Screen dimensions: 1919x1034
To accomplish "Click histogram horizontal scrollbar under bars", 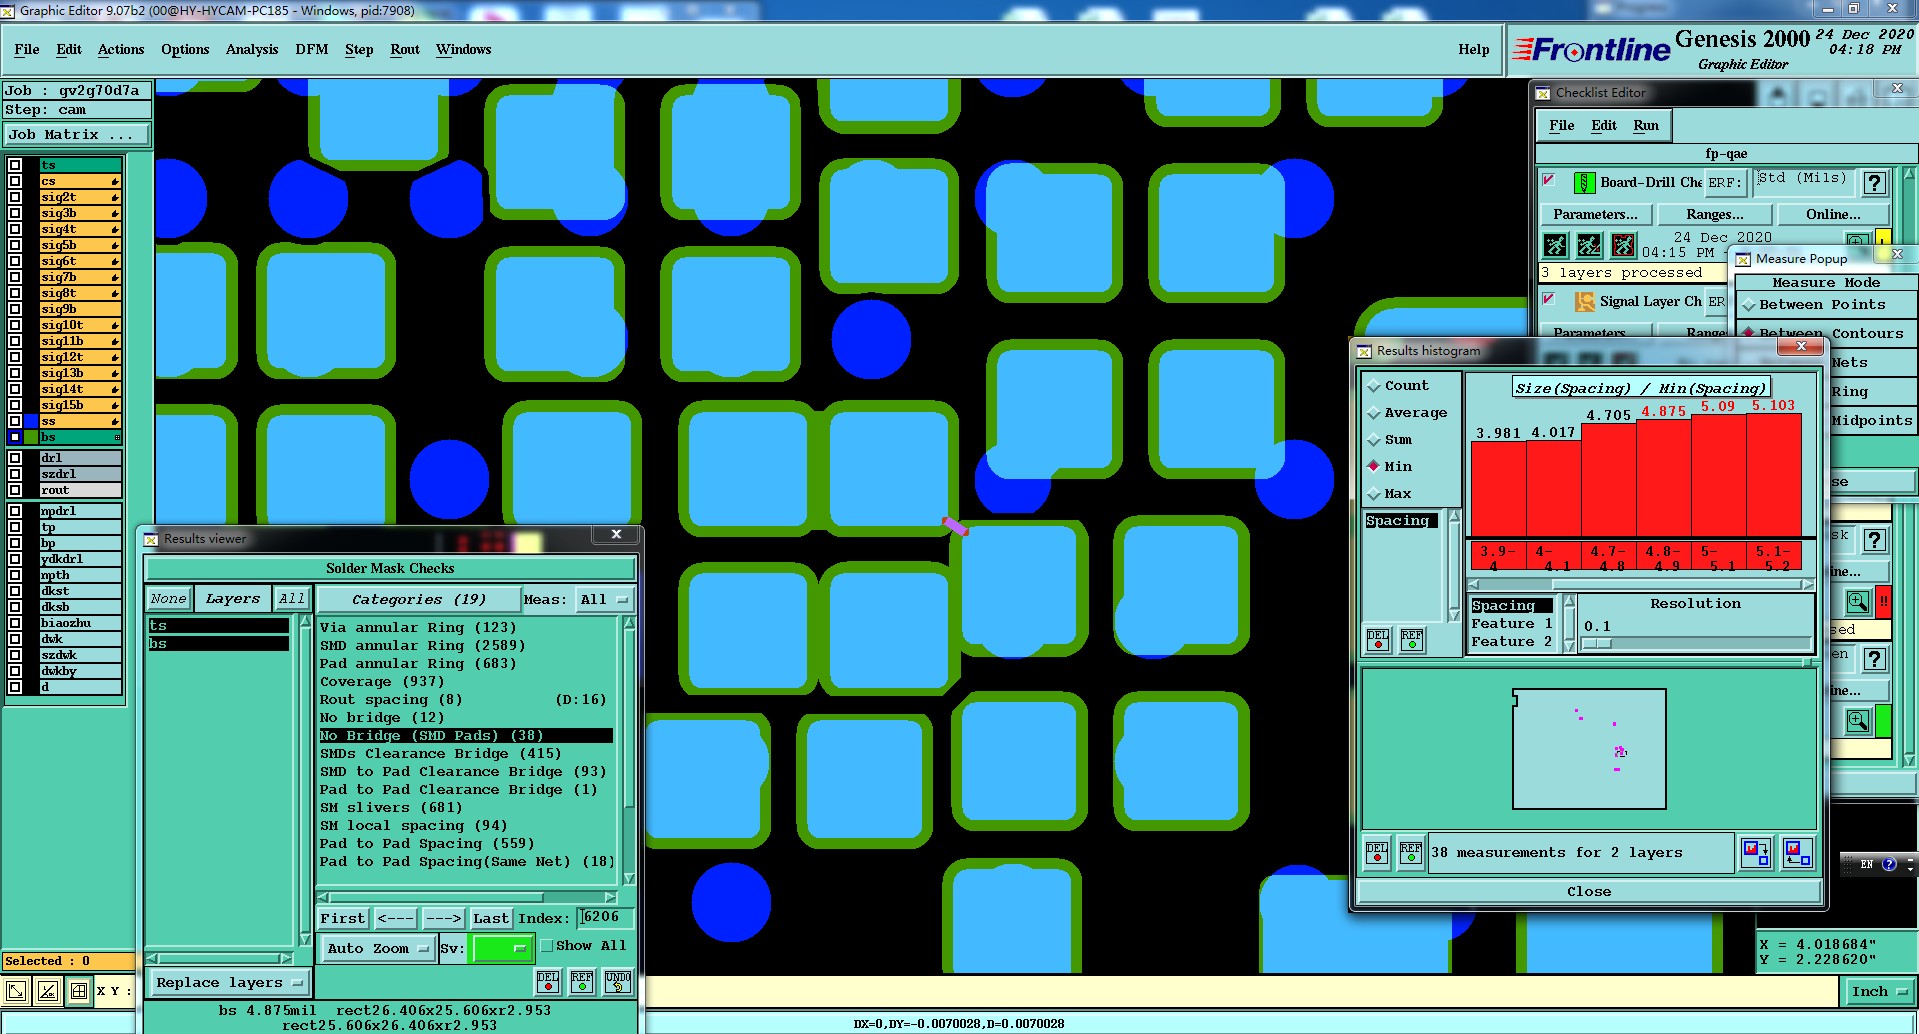I will [1640, 584].
